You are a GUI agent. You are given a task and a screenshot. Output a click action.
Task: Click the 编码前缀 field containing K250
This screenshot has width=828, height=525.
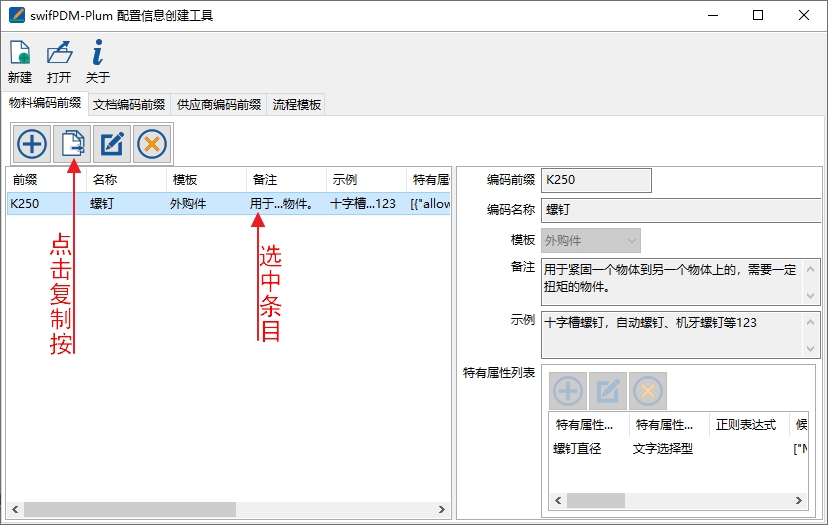point(596,180)
